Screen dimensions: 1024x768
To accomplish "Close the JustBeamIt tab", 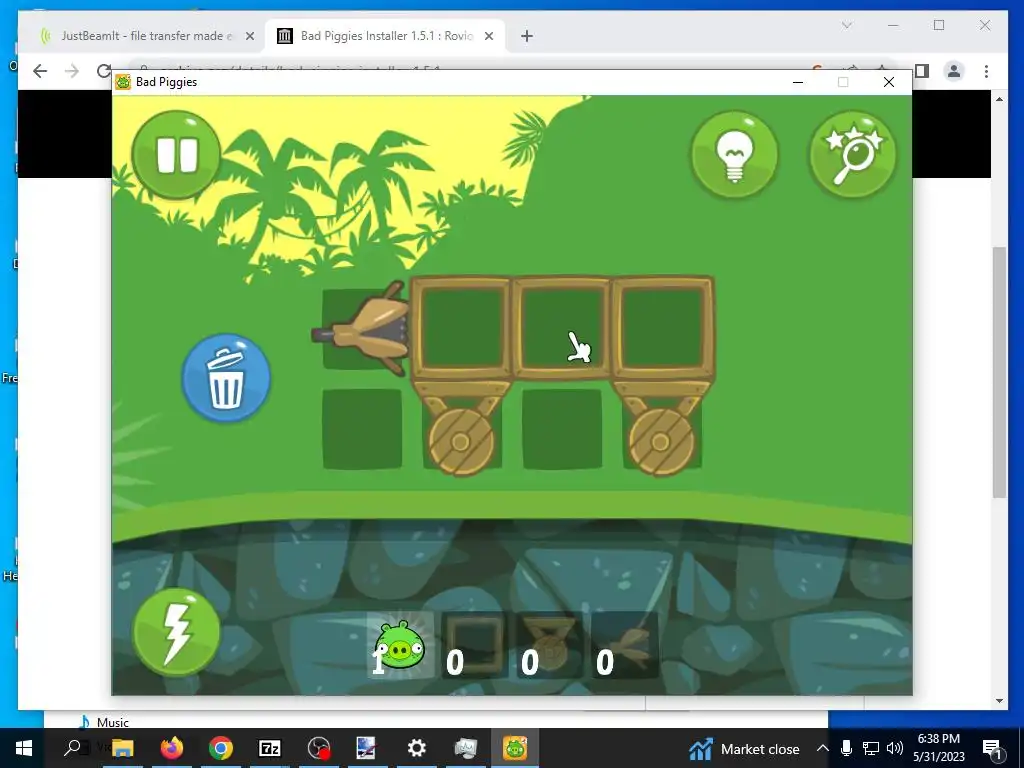I will point(249,36).
